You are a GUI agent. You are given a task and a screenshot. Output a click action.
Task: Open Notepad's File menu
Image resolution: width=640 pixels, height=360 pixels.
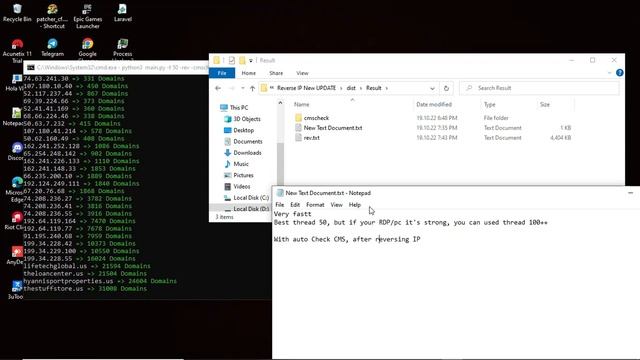[280, 204]
